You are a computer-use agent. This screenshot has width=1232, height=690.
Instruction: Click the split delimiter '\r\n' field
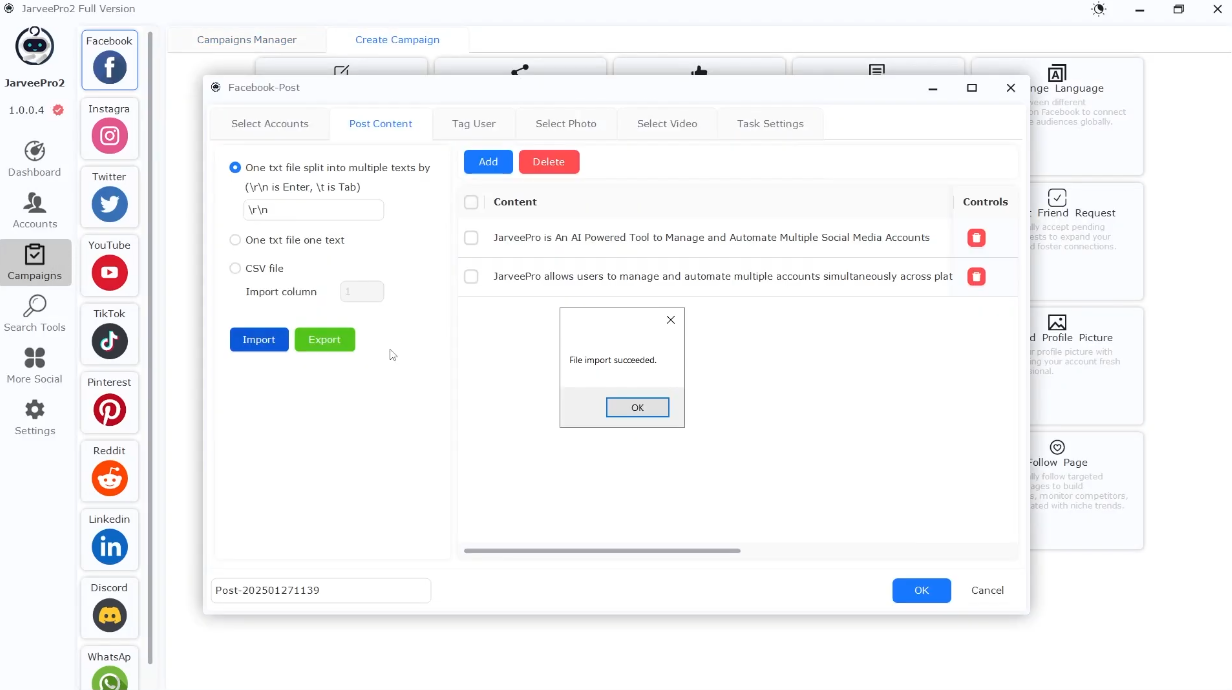pos(313,210)
